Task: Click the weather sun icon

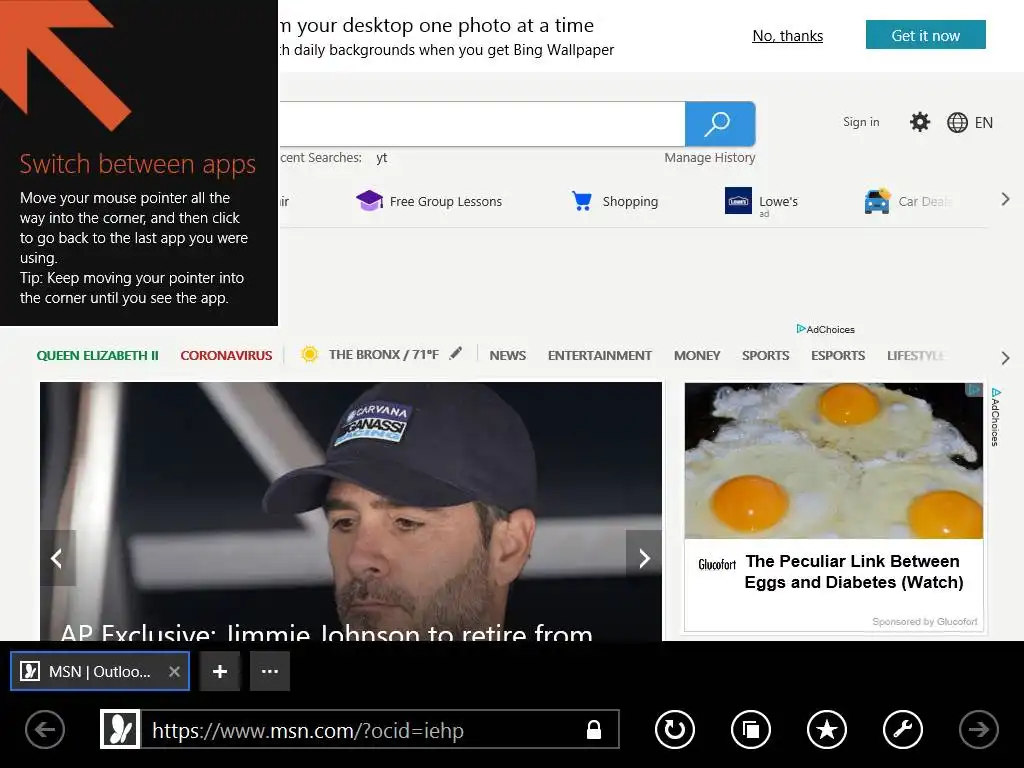Action: pyautogui.click(x=310, y=354)
